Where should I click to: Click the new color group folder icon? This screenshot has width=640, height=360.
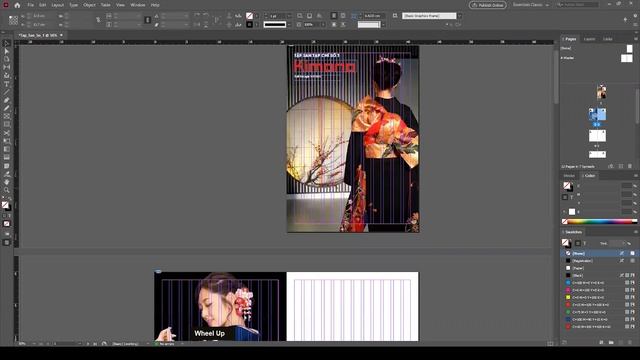click(x=611, y=342)
